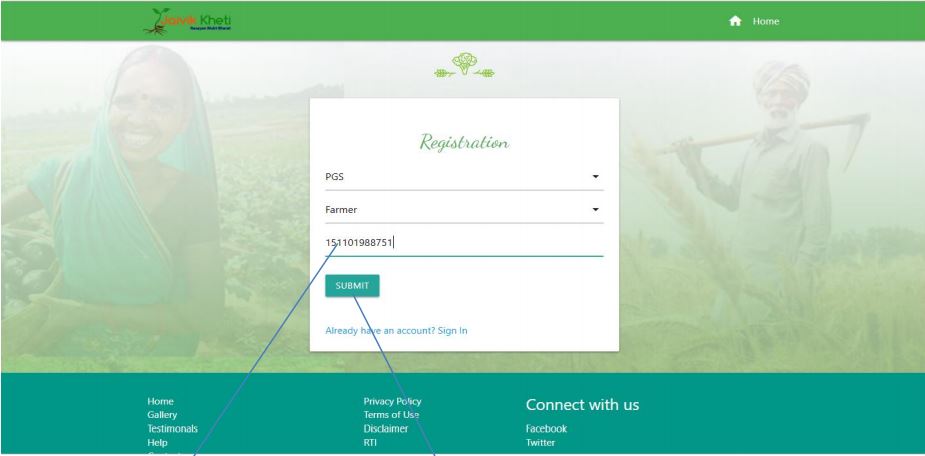Image resolution: width=925 pixels, height=456 pixels.
Task: Click the number input field with 151101988751
Action: pyautogui.click(x=464, y=242)
